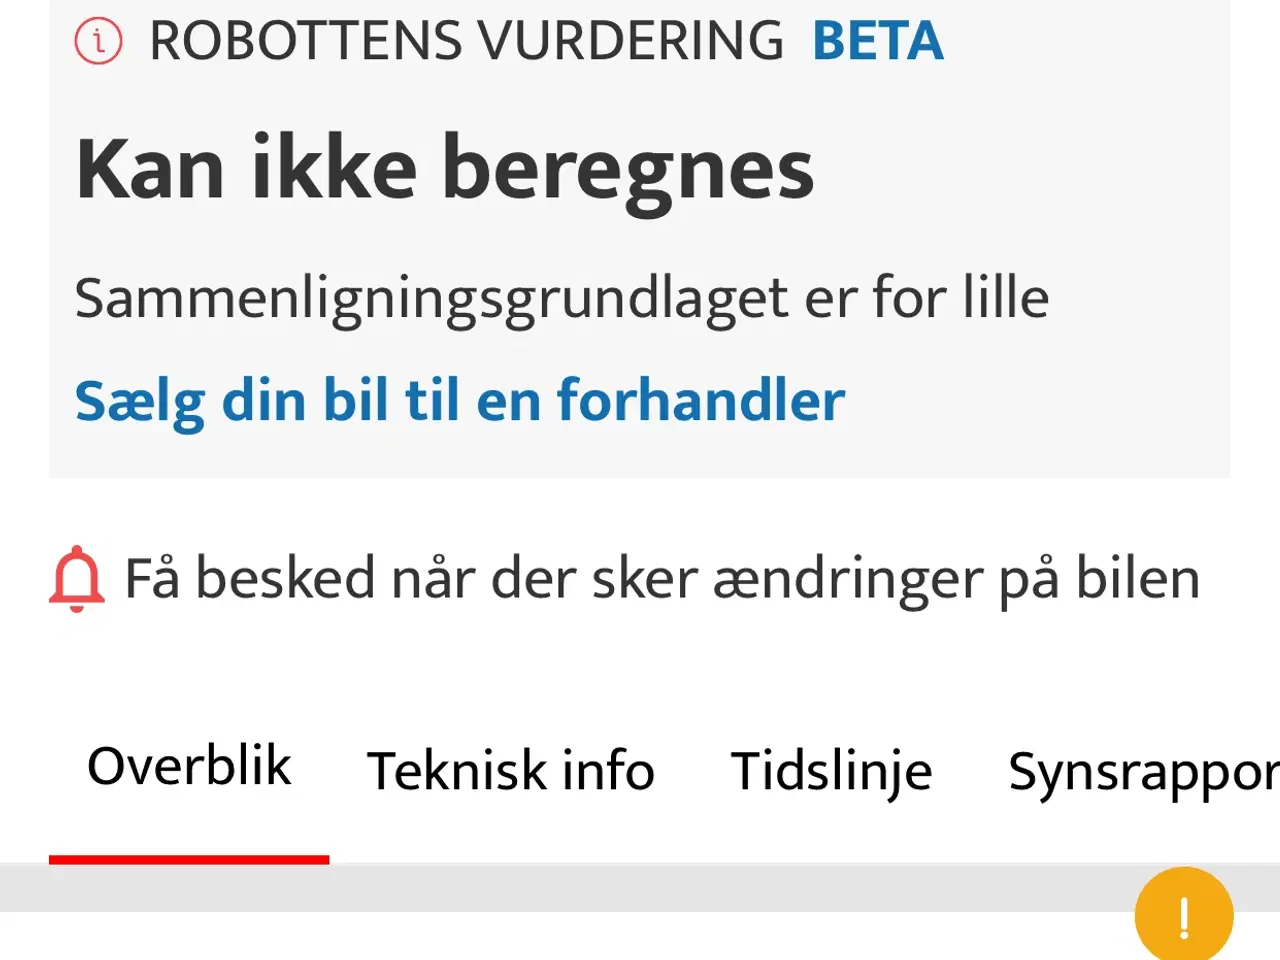Click the red underline beneath Overblik
The height and width of the screenshot is (960, 1280).
189,859
